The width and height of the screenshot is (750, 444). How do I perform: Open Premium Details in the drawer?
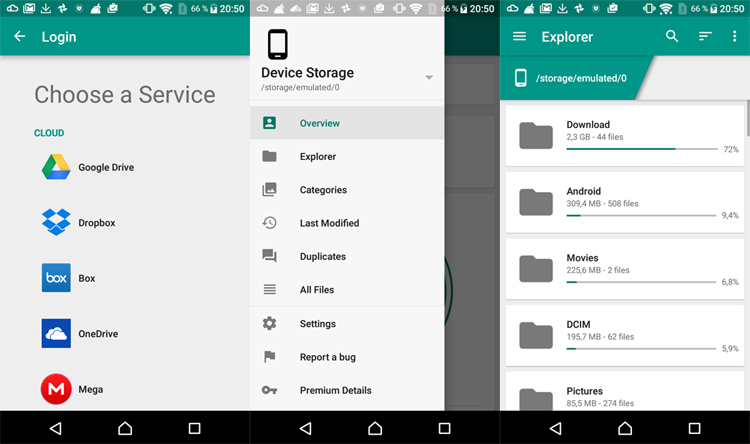[x=347, y=390]
